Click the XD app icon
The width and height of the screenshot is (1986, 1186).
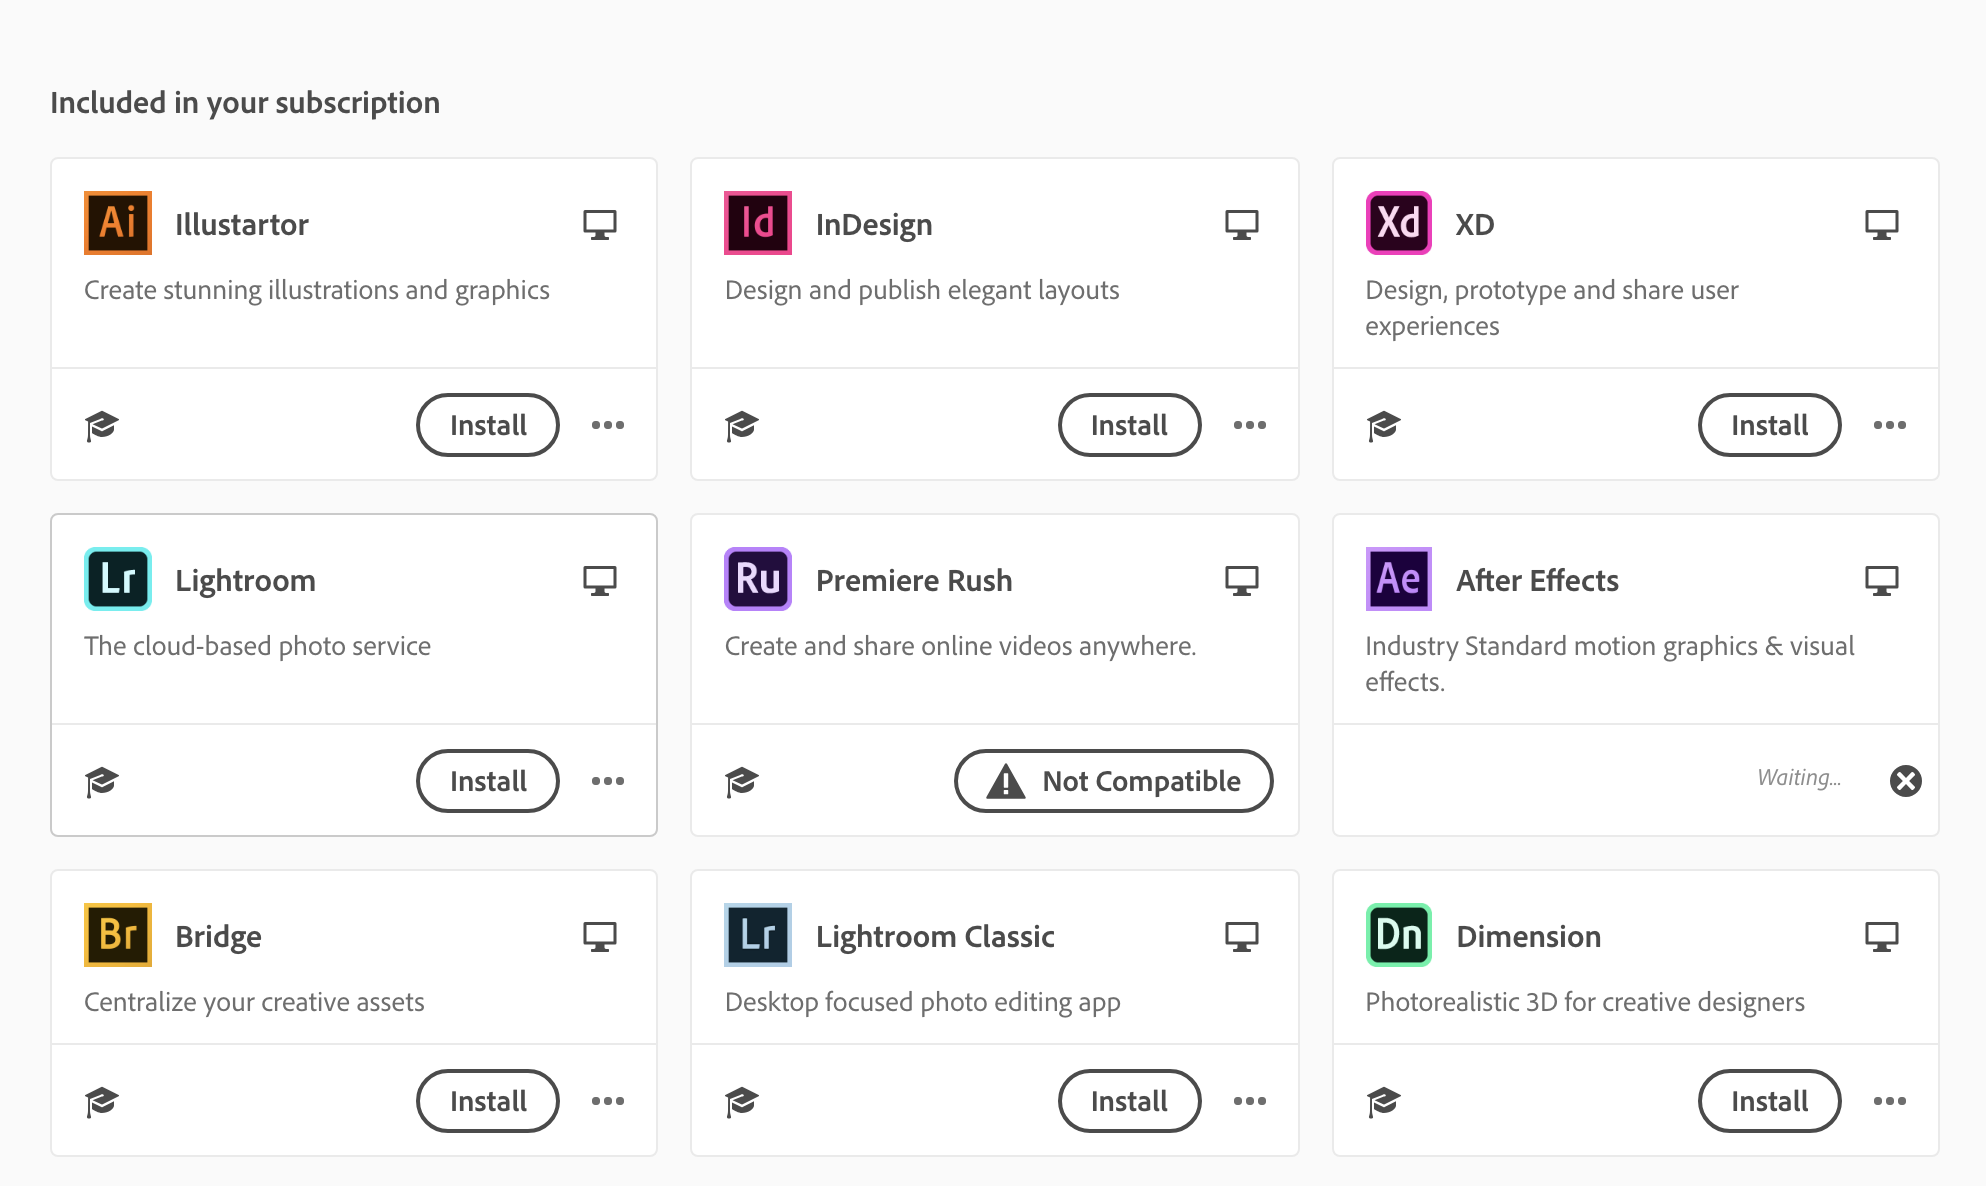(x=1398, y=223)
